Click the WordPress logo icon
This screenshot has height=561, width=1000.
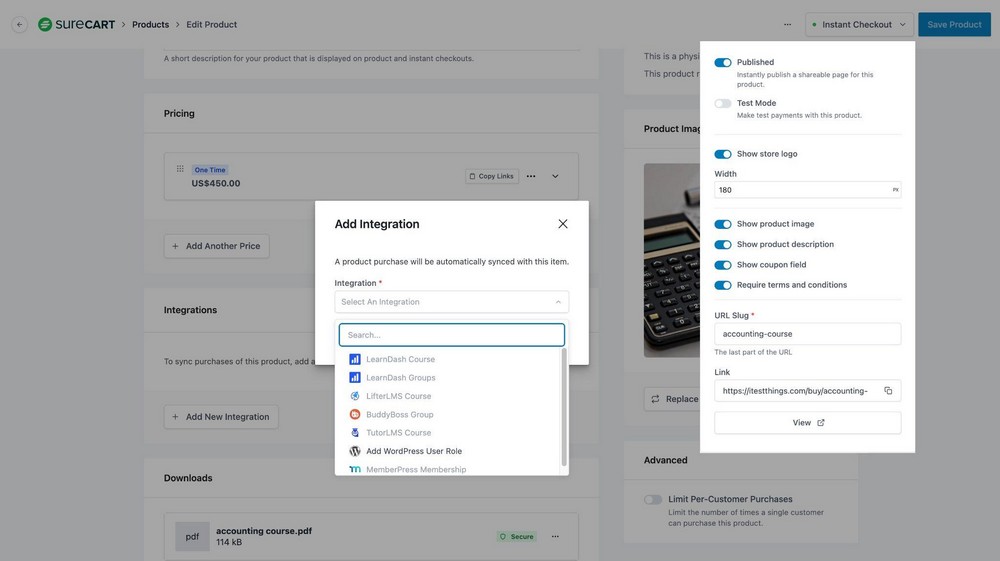355,451
